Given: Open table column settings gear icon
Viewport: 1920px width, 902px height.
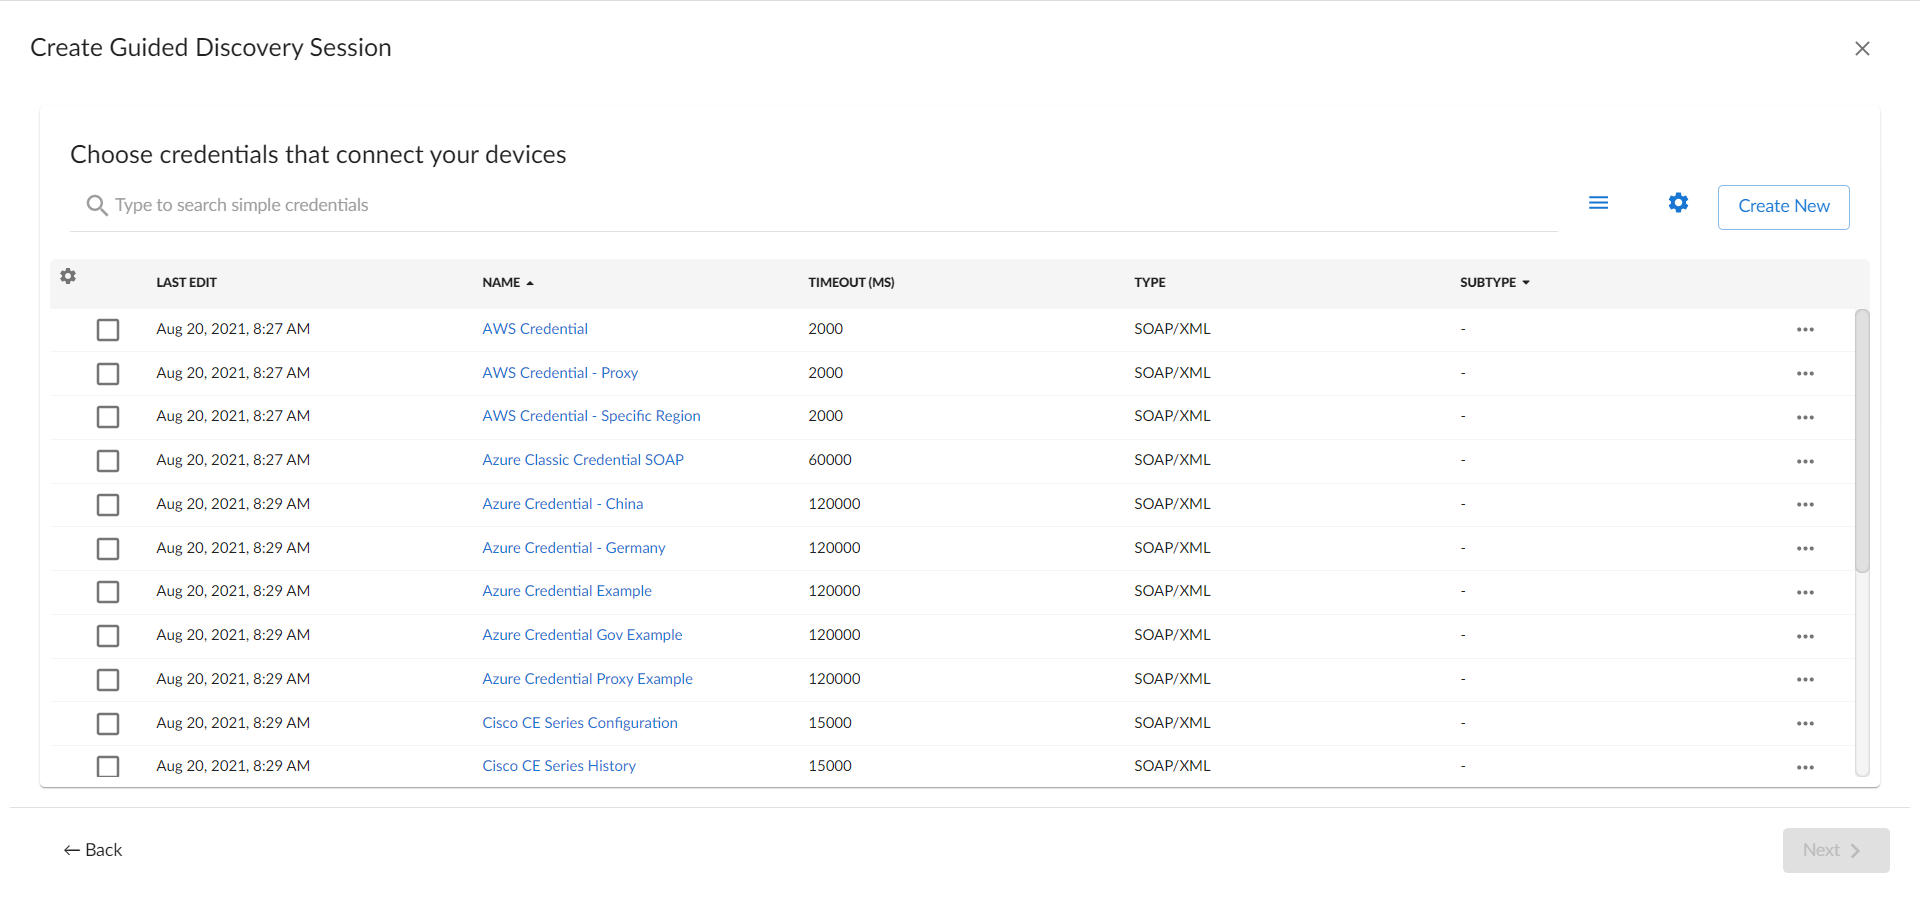Looking at the screenshot, I should (x=68, y=276).
